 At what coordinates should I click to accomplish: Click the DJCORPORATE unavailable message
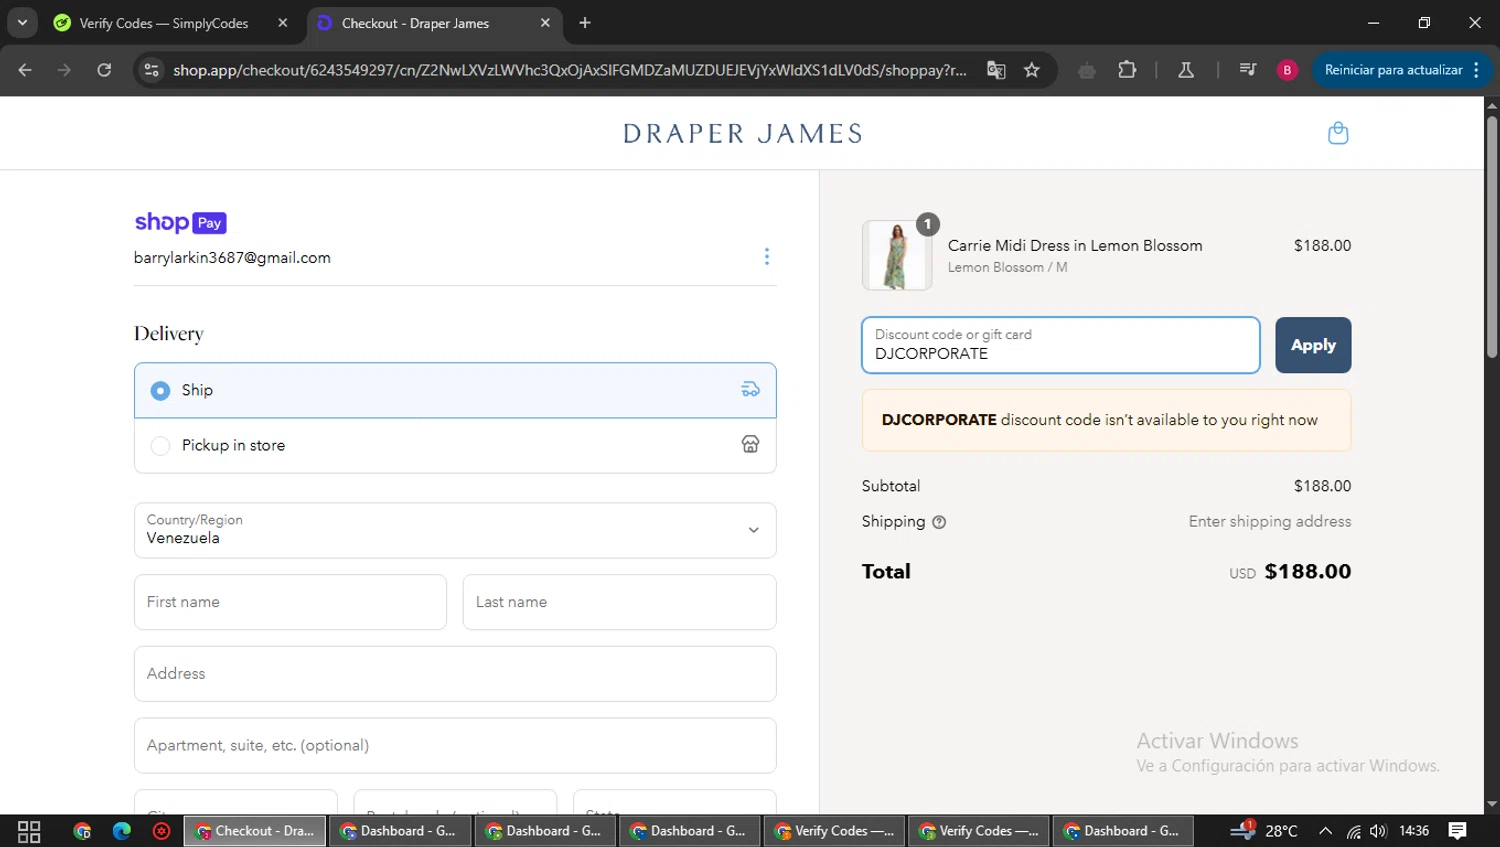pyautogui.click(x=1106, y=420)
